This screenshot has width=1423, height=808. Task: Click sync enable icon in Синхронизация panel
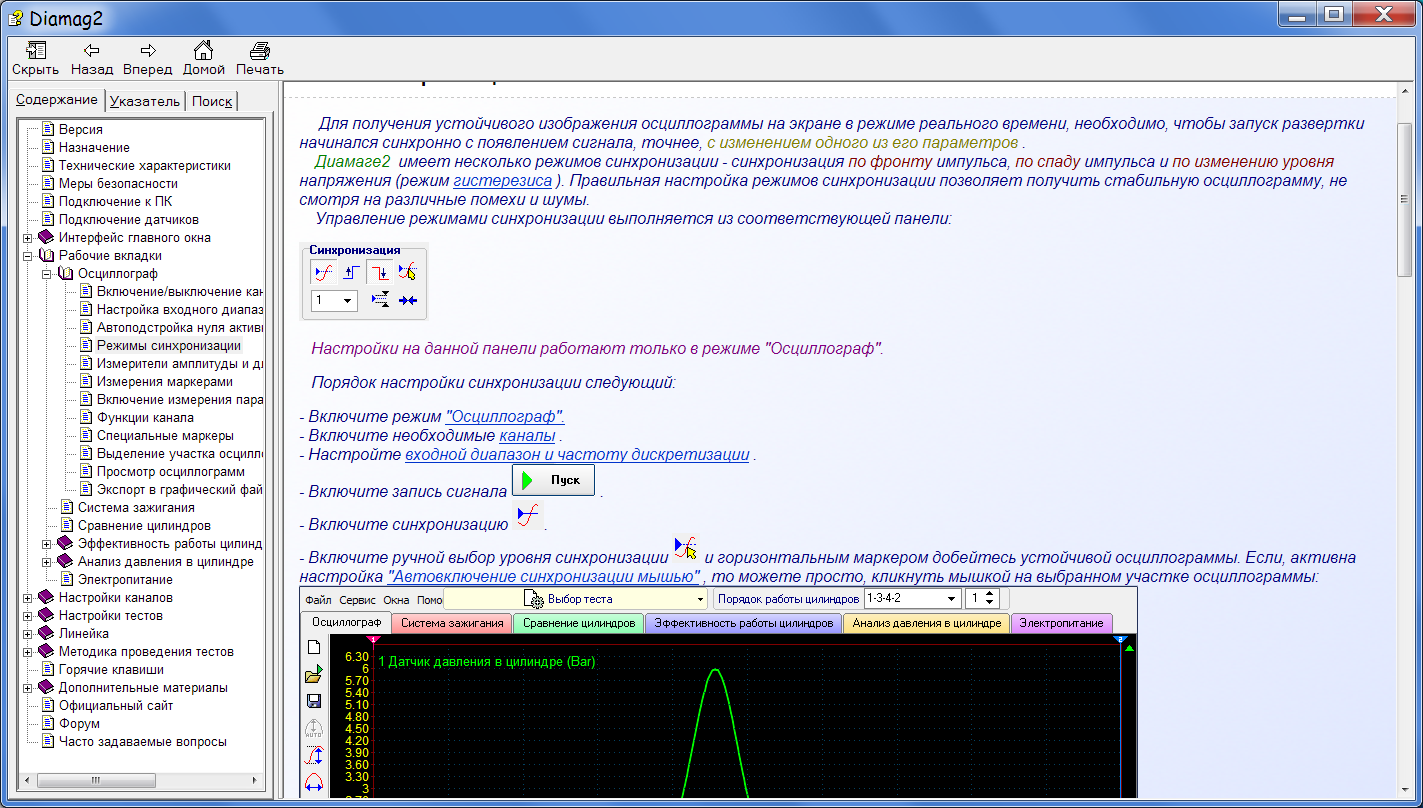(x=323, y=272)
